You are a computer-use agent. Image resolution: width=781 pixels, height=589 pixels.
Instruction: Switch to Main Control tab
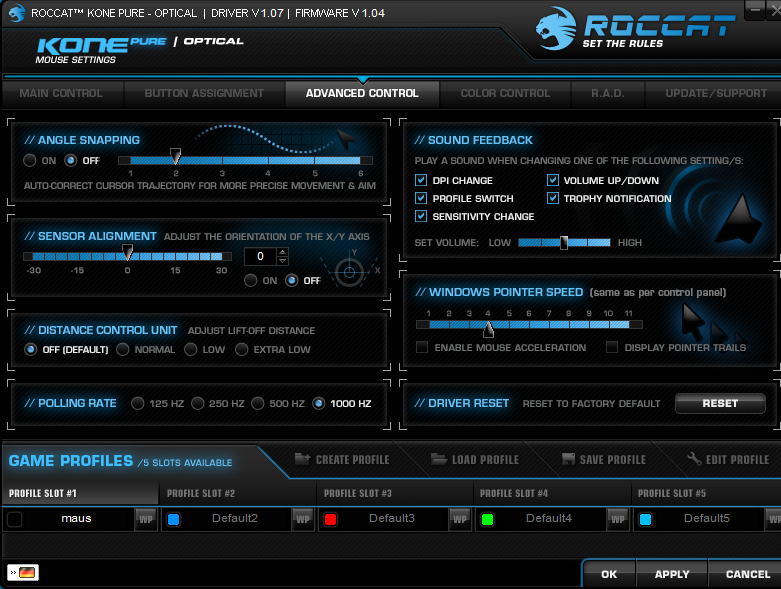pyautogui.click(x=62, y=94)
